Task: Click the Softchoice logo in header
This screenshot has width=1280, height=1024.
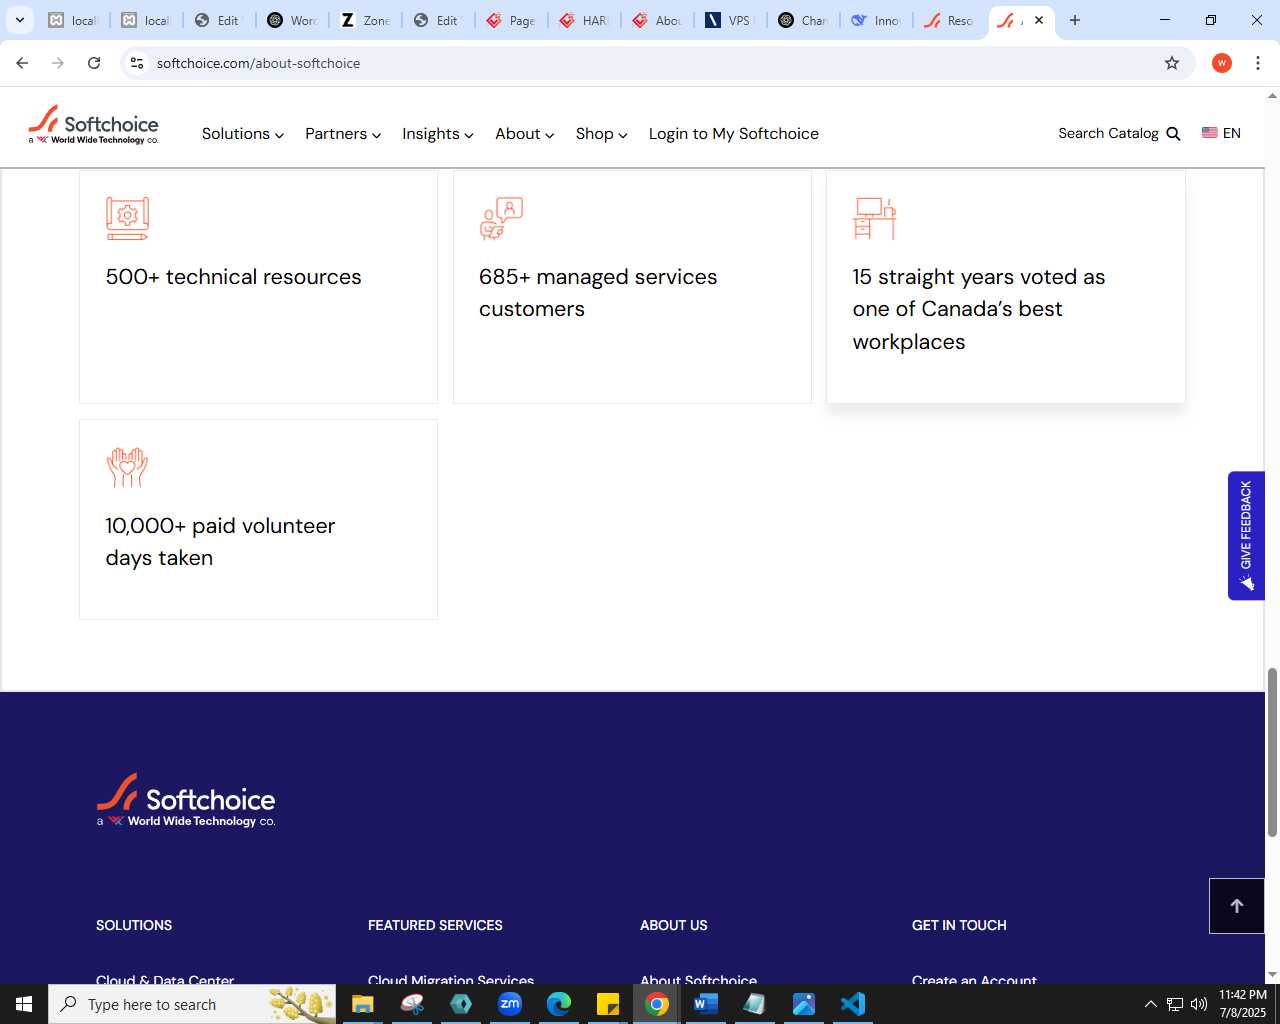Action: (94, 125)
